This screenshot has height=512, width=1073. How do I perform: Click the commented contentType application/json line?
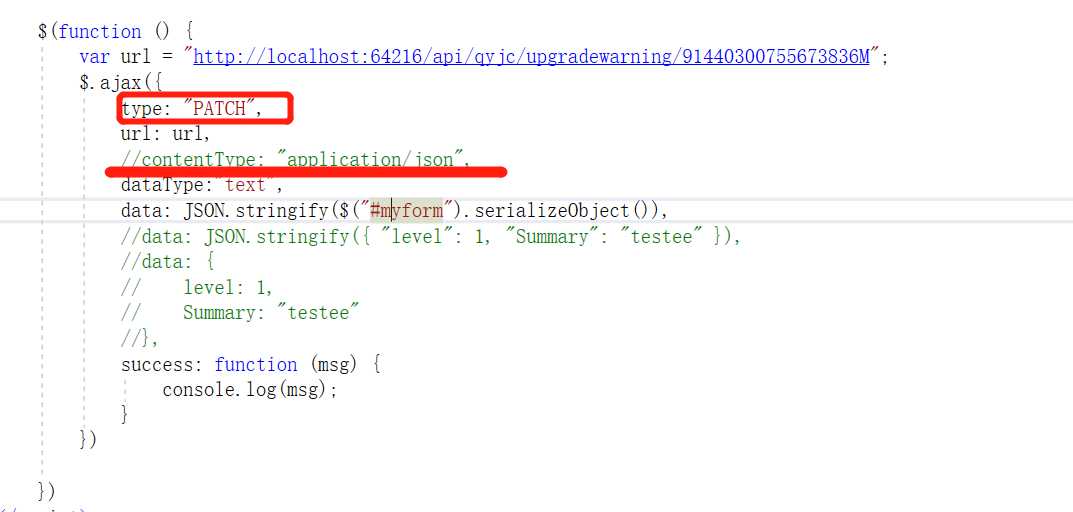tap(296, 159)
